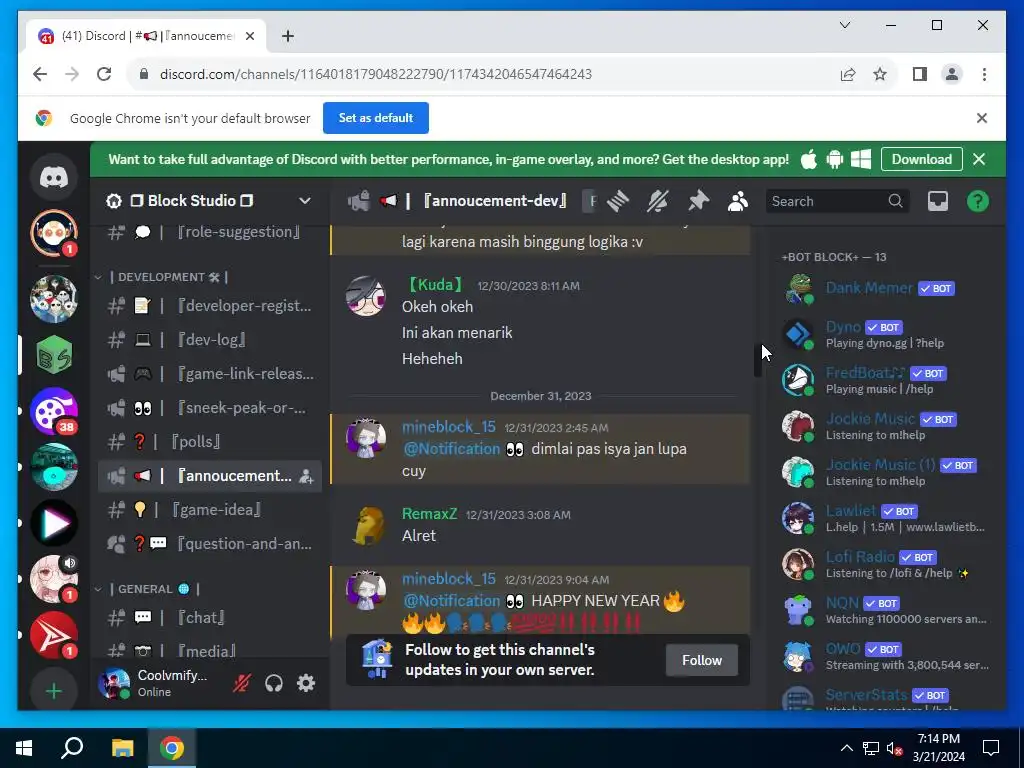The width and height of the screenshot is (1024, 768).
Task: Open the sneek-peak-or channel
Action: 209,408
